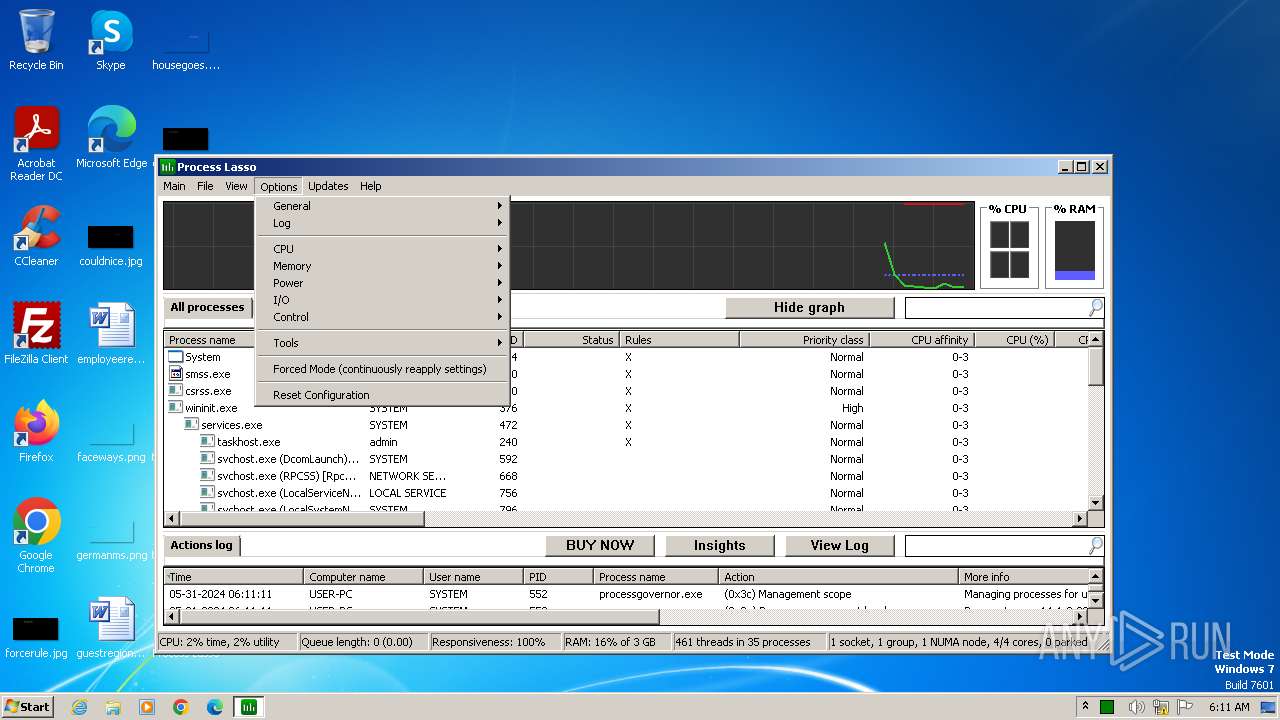Open Chrome from the taskbar
The image size is (1280, 720).
[181, 707]
